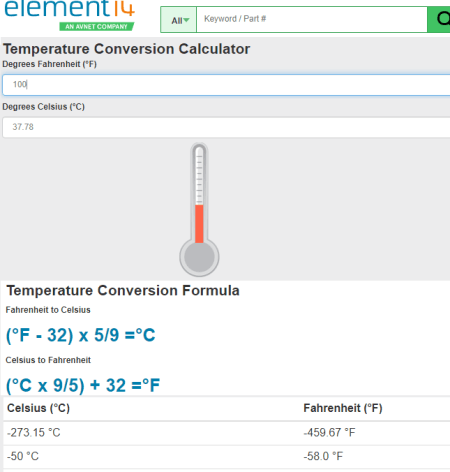Click the Celsius to Fahrenheit label
This screenshot has width=450, height=472.
[48, 360]
